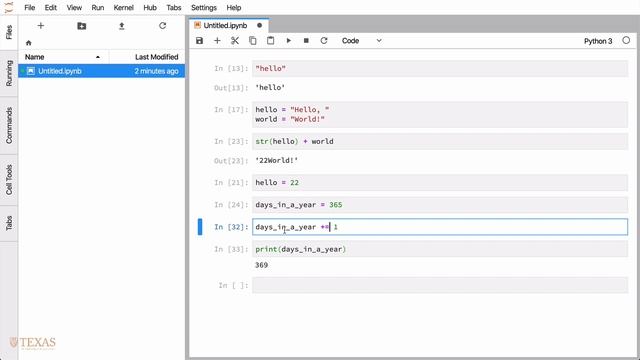Insert a cell below with plus icon
This screenshot has height=360, width=640.
pyautogui.click(x=217, y=41)
